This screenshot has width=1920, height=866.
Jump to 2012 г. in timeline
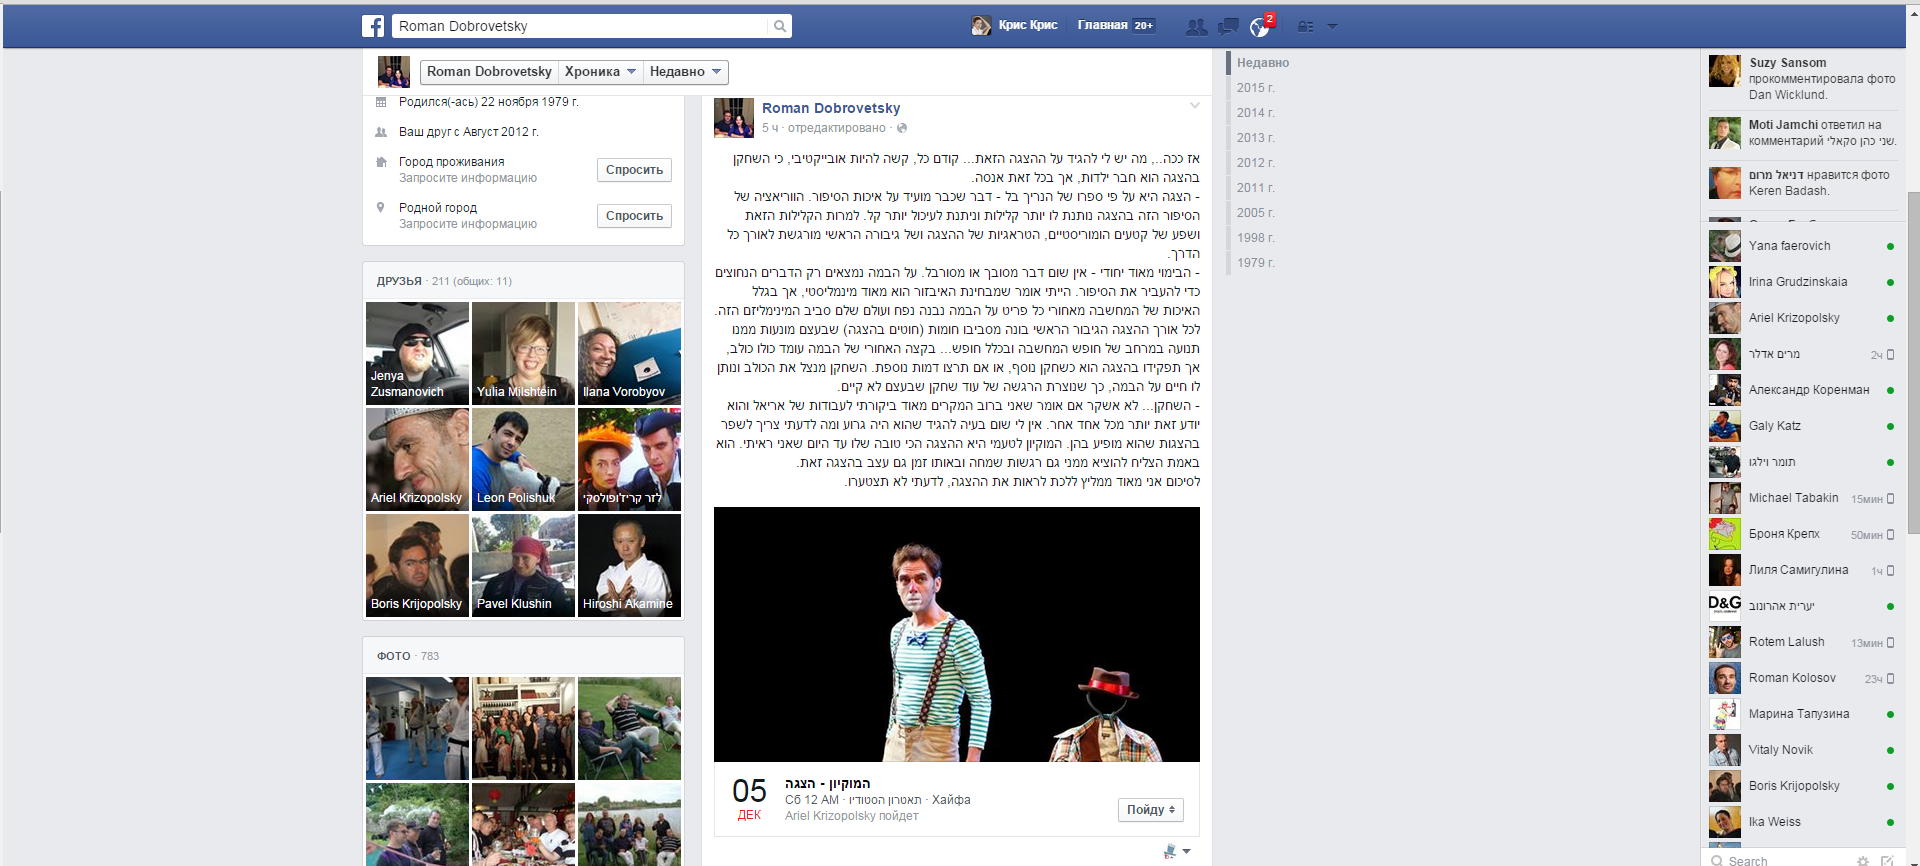point(1256,163)
